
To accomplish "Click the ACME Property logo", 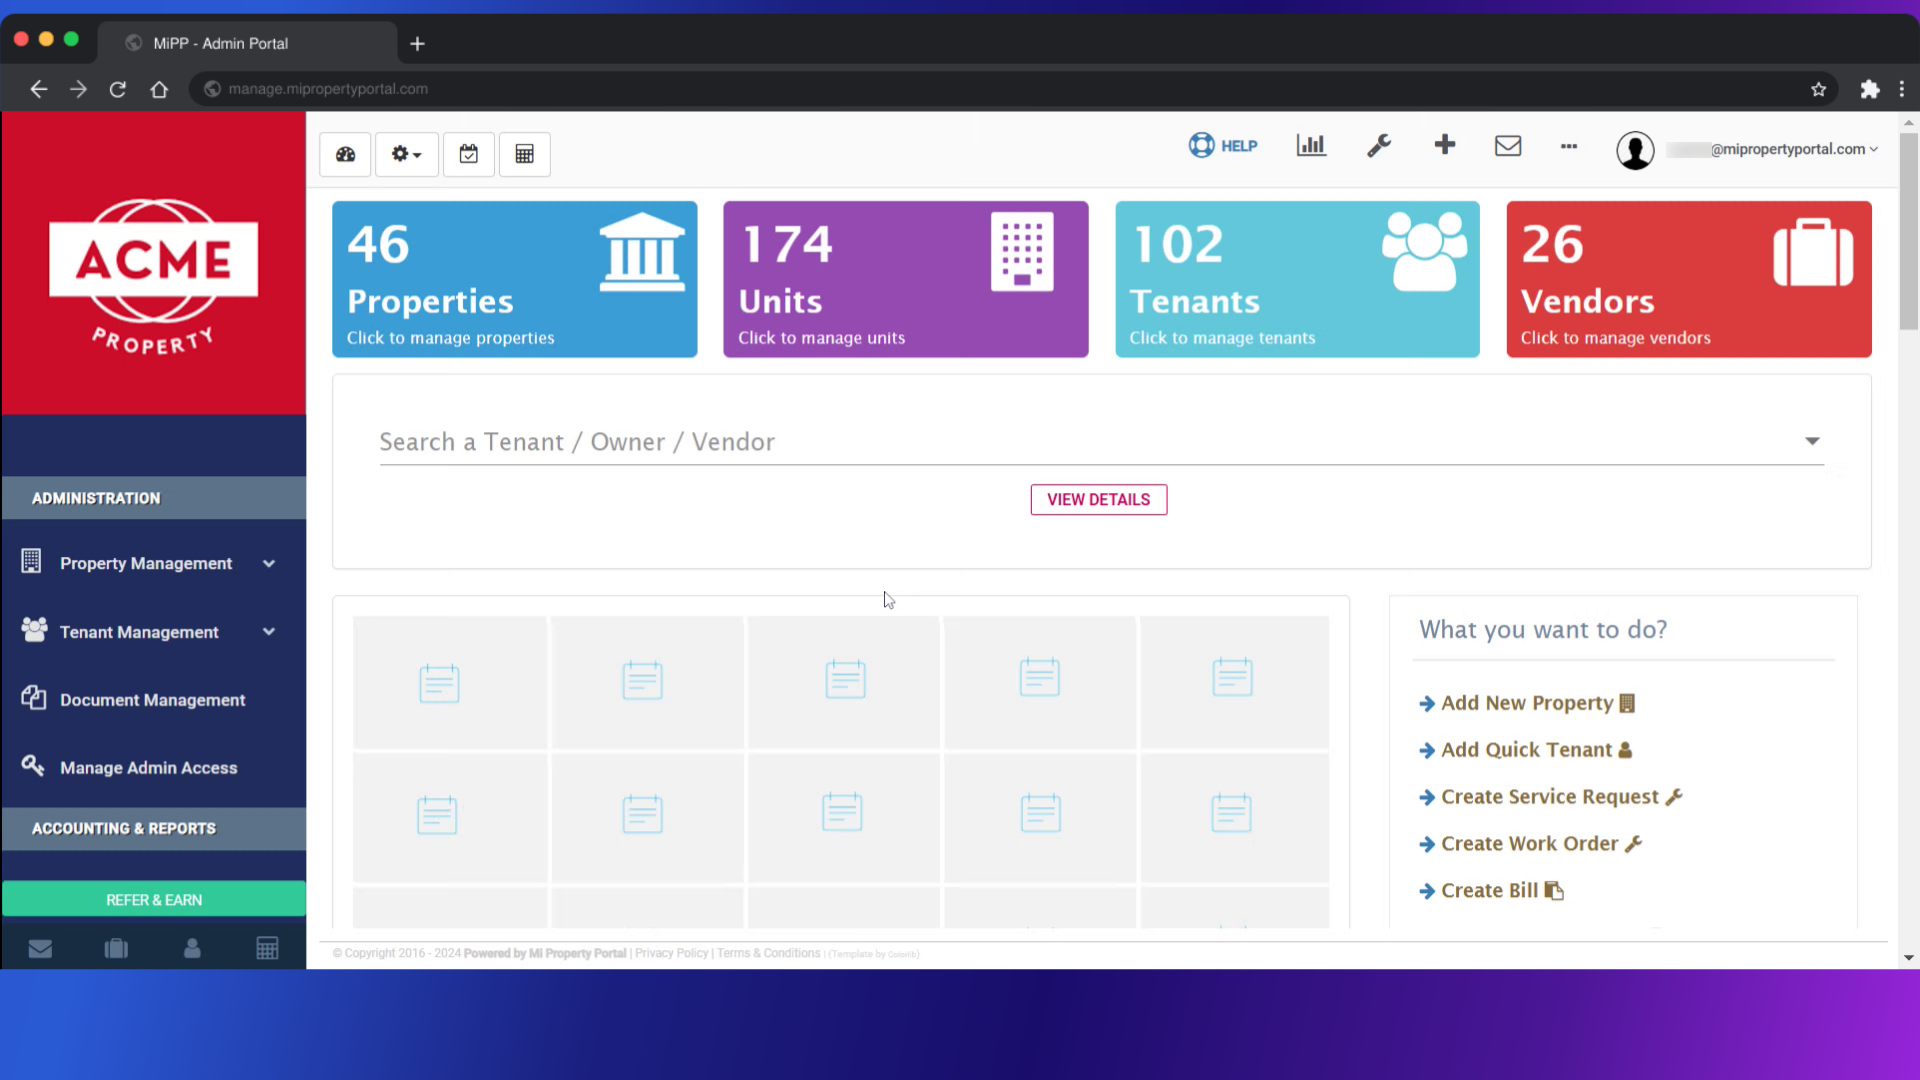I will point(153,275).
